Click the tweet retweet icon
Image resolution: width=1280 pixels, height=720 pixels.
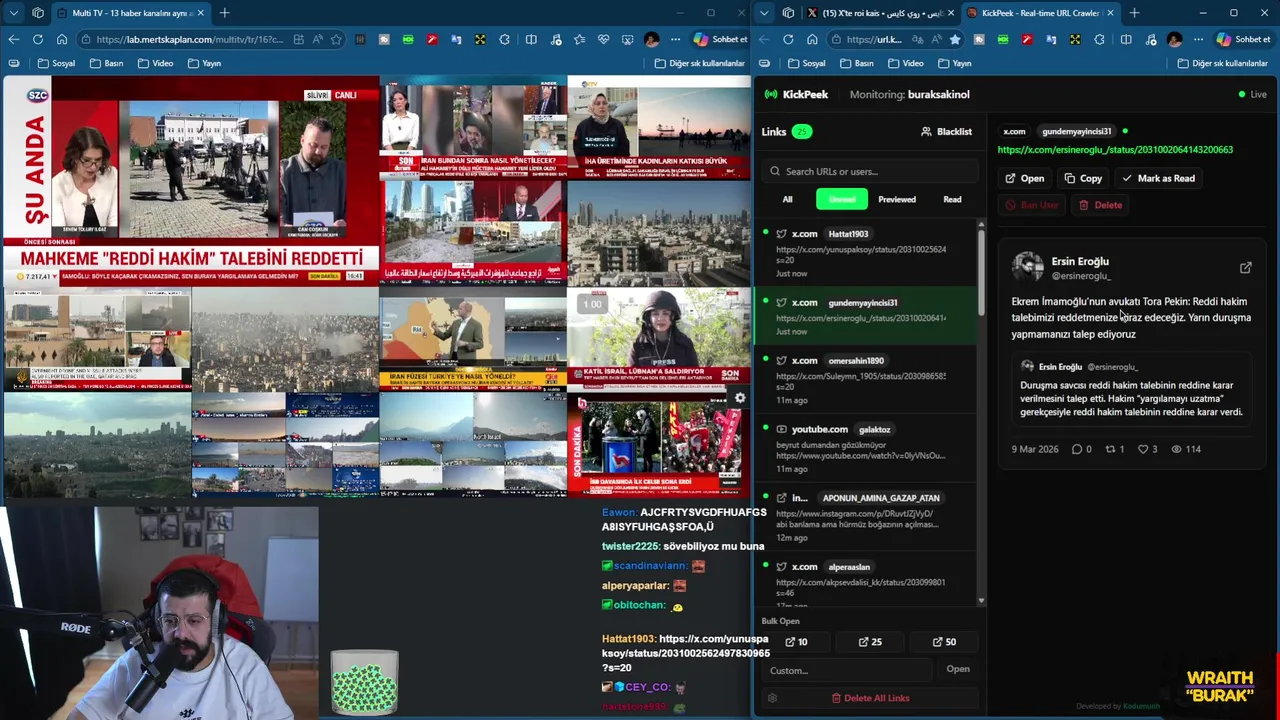(x=1110, y=449)
